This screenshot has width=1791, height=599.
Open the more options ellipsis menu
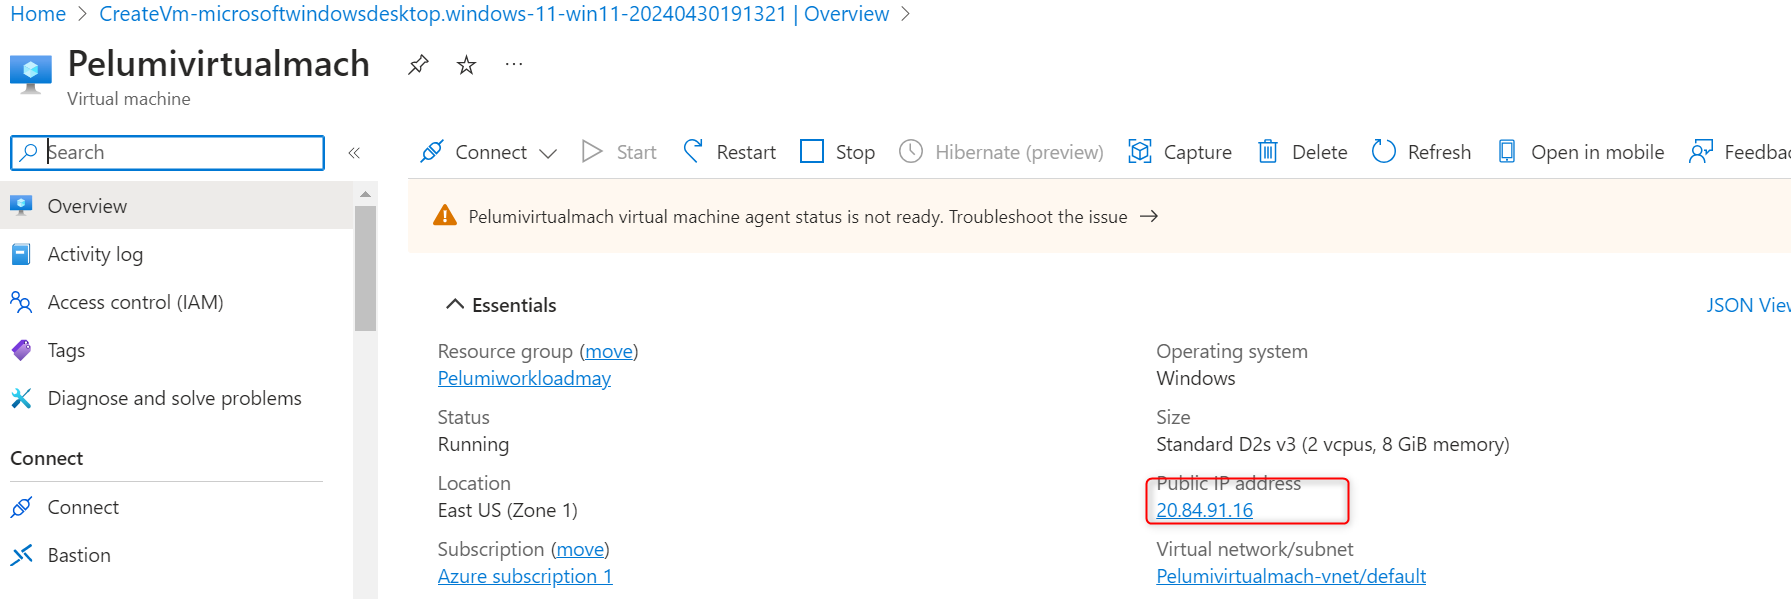coord(514,64)
